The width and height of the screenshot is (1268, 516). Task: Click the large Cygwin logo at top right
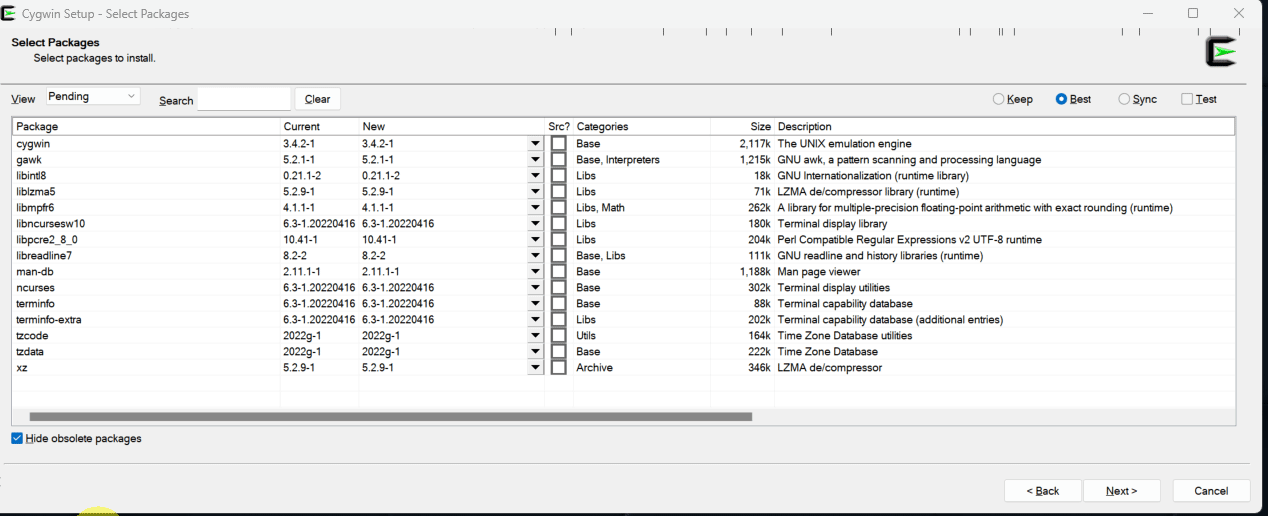[1221, 52]
